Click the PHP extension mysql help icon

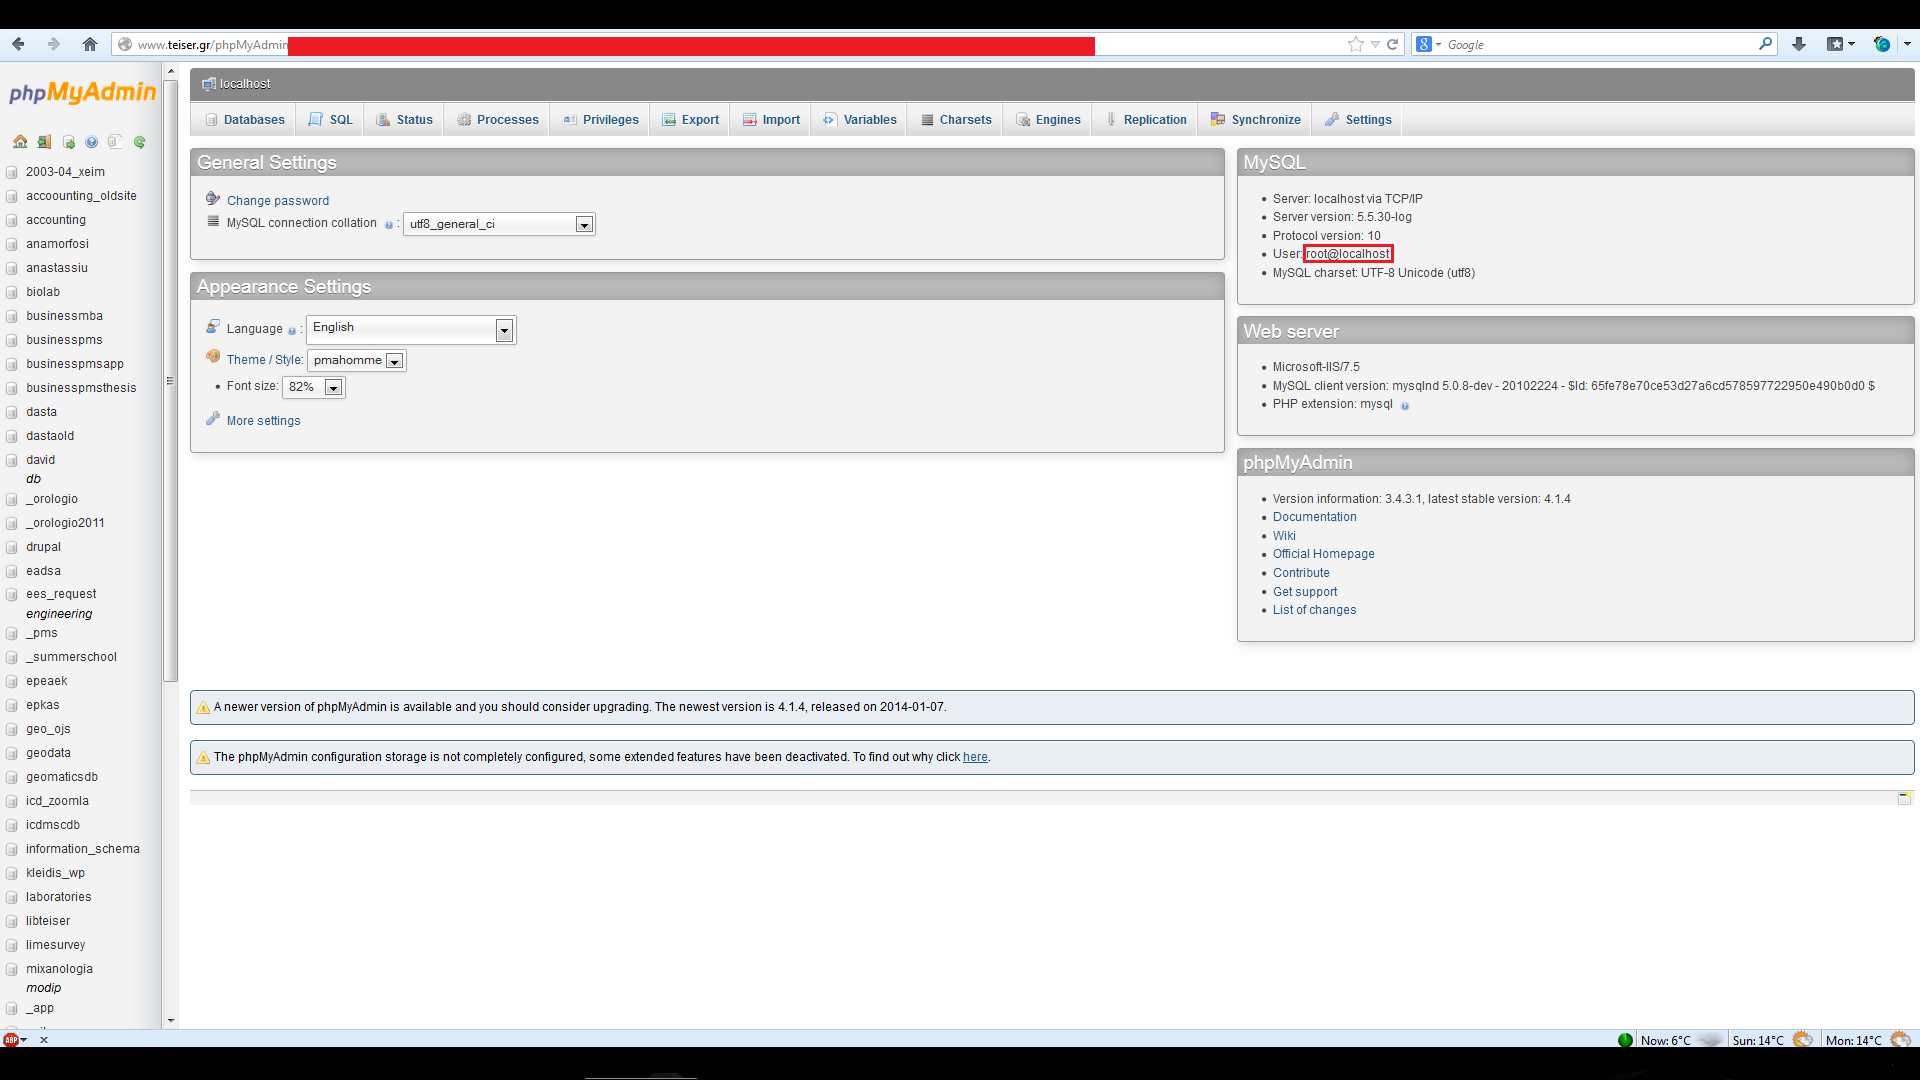1405,406
